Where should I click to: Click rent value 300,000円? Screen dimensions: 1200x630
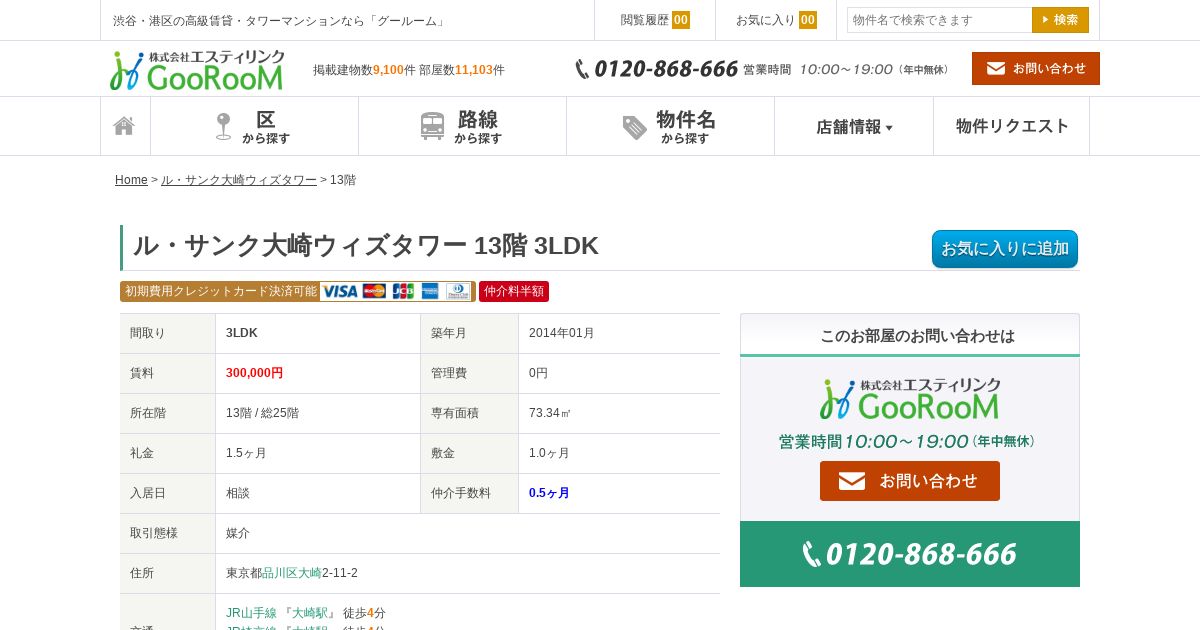254,373
